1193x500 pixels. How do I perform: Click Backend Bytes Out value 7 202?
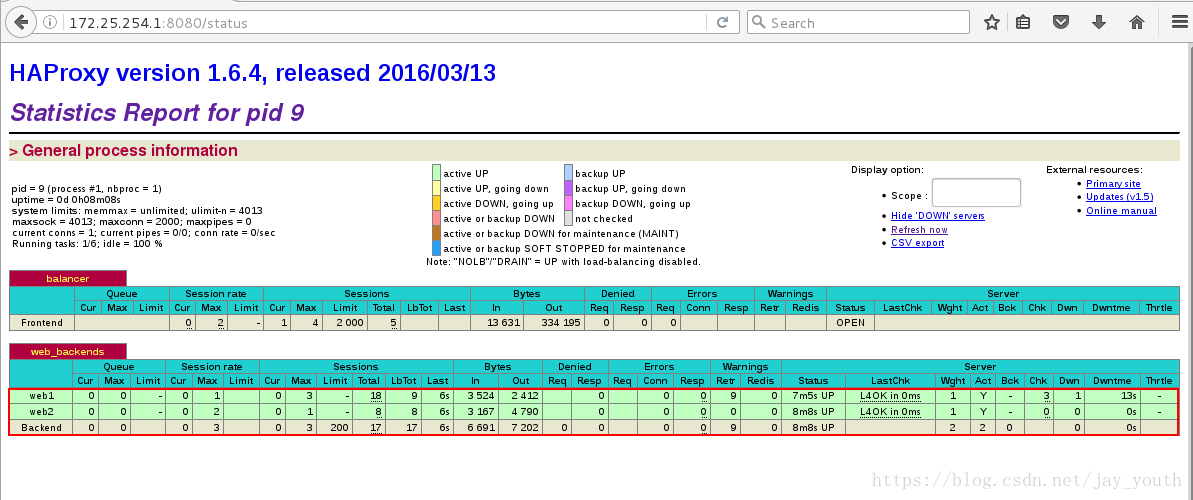pyautogui.click(x=525, y=428)
